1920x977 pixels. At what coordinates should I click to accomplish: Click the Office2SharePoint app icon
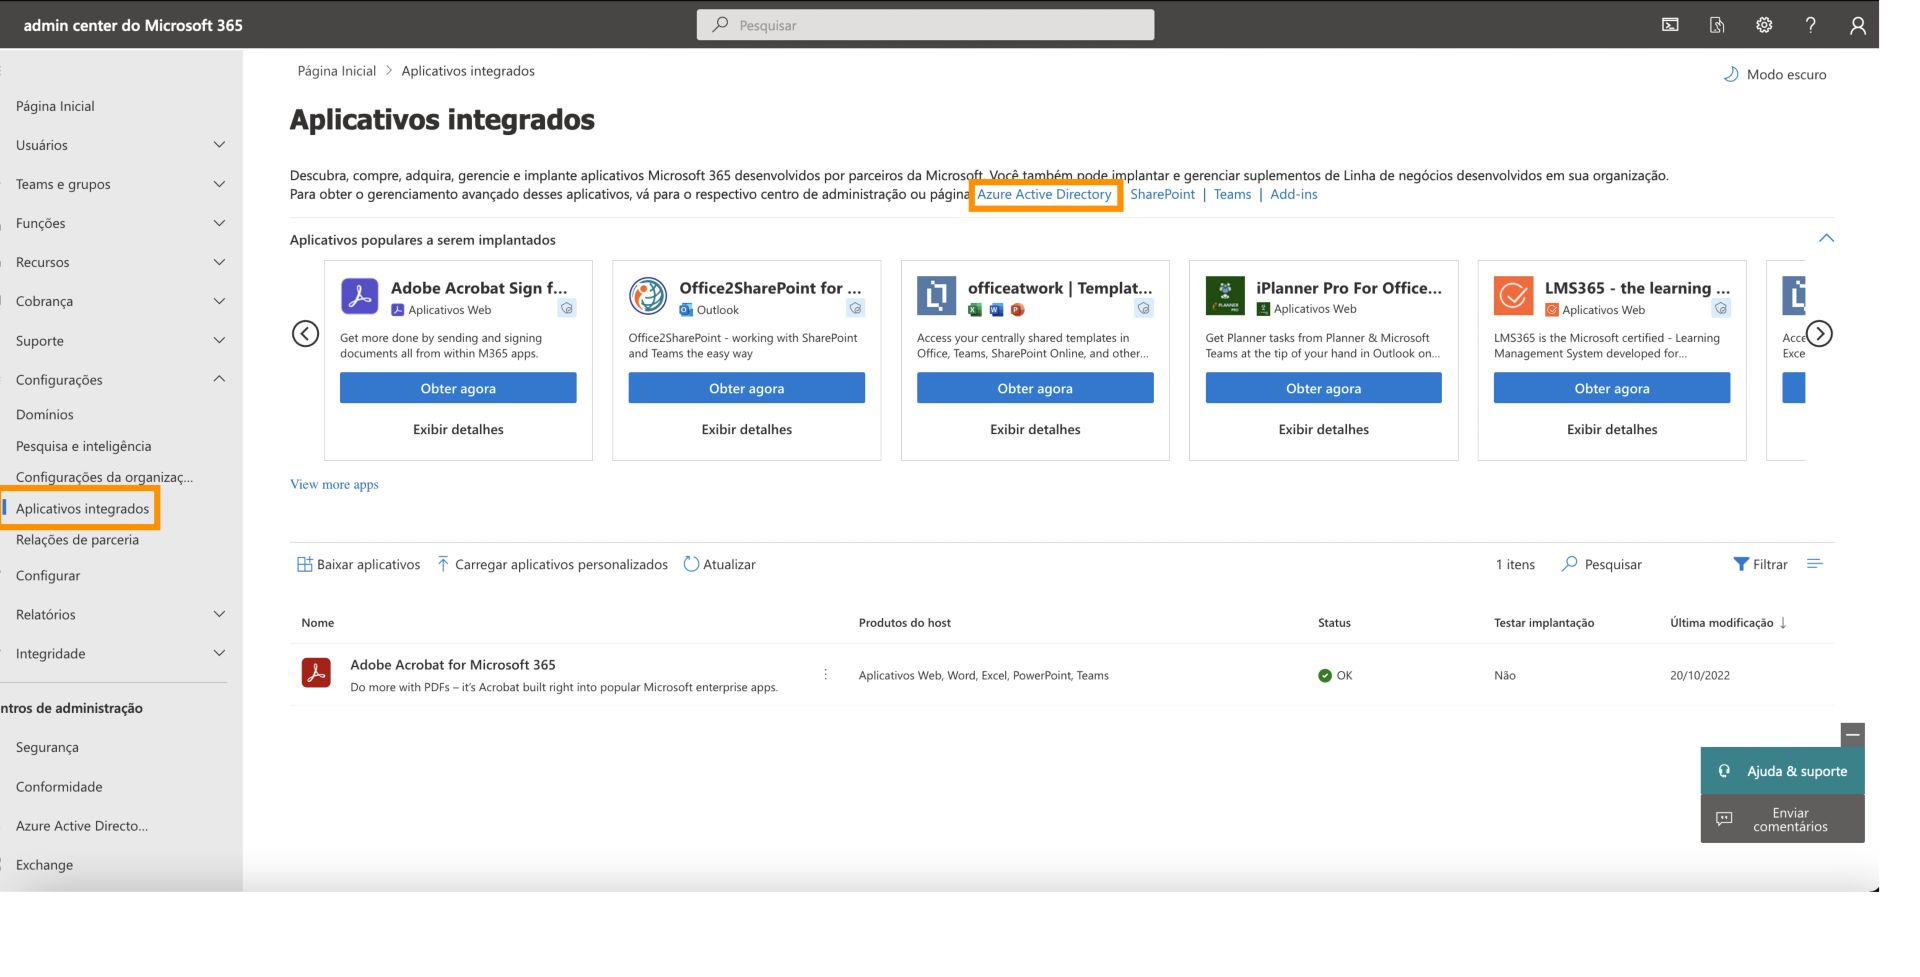coord(648,296)
